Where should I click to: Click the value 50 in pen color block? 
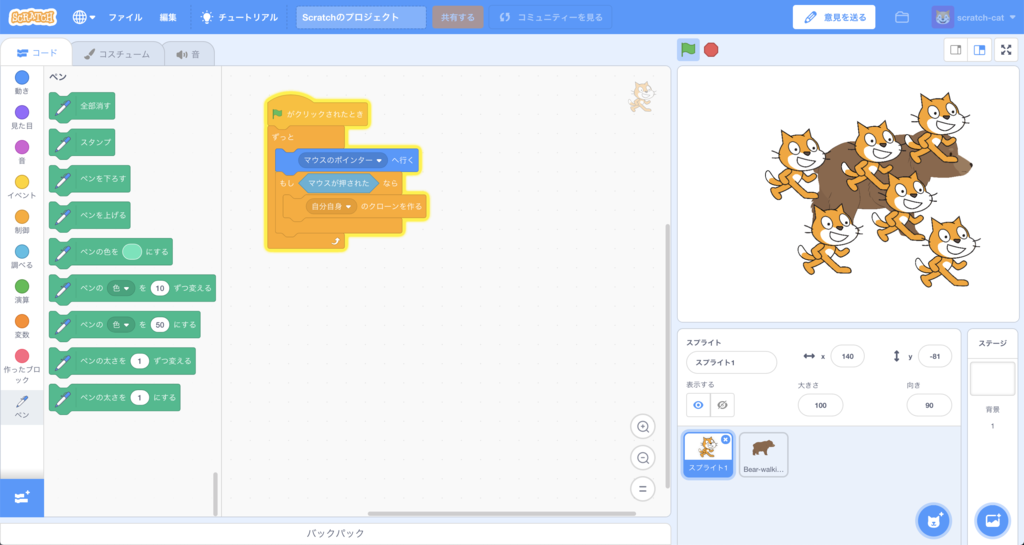(x=160, y=324)
